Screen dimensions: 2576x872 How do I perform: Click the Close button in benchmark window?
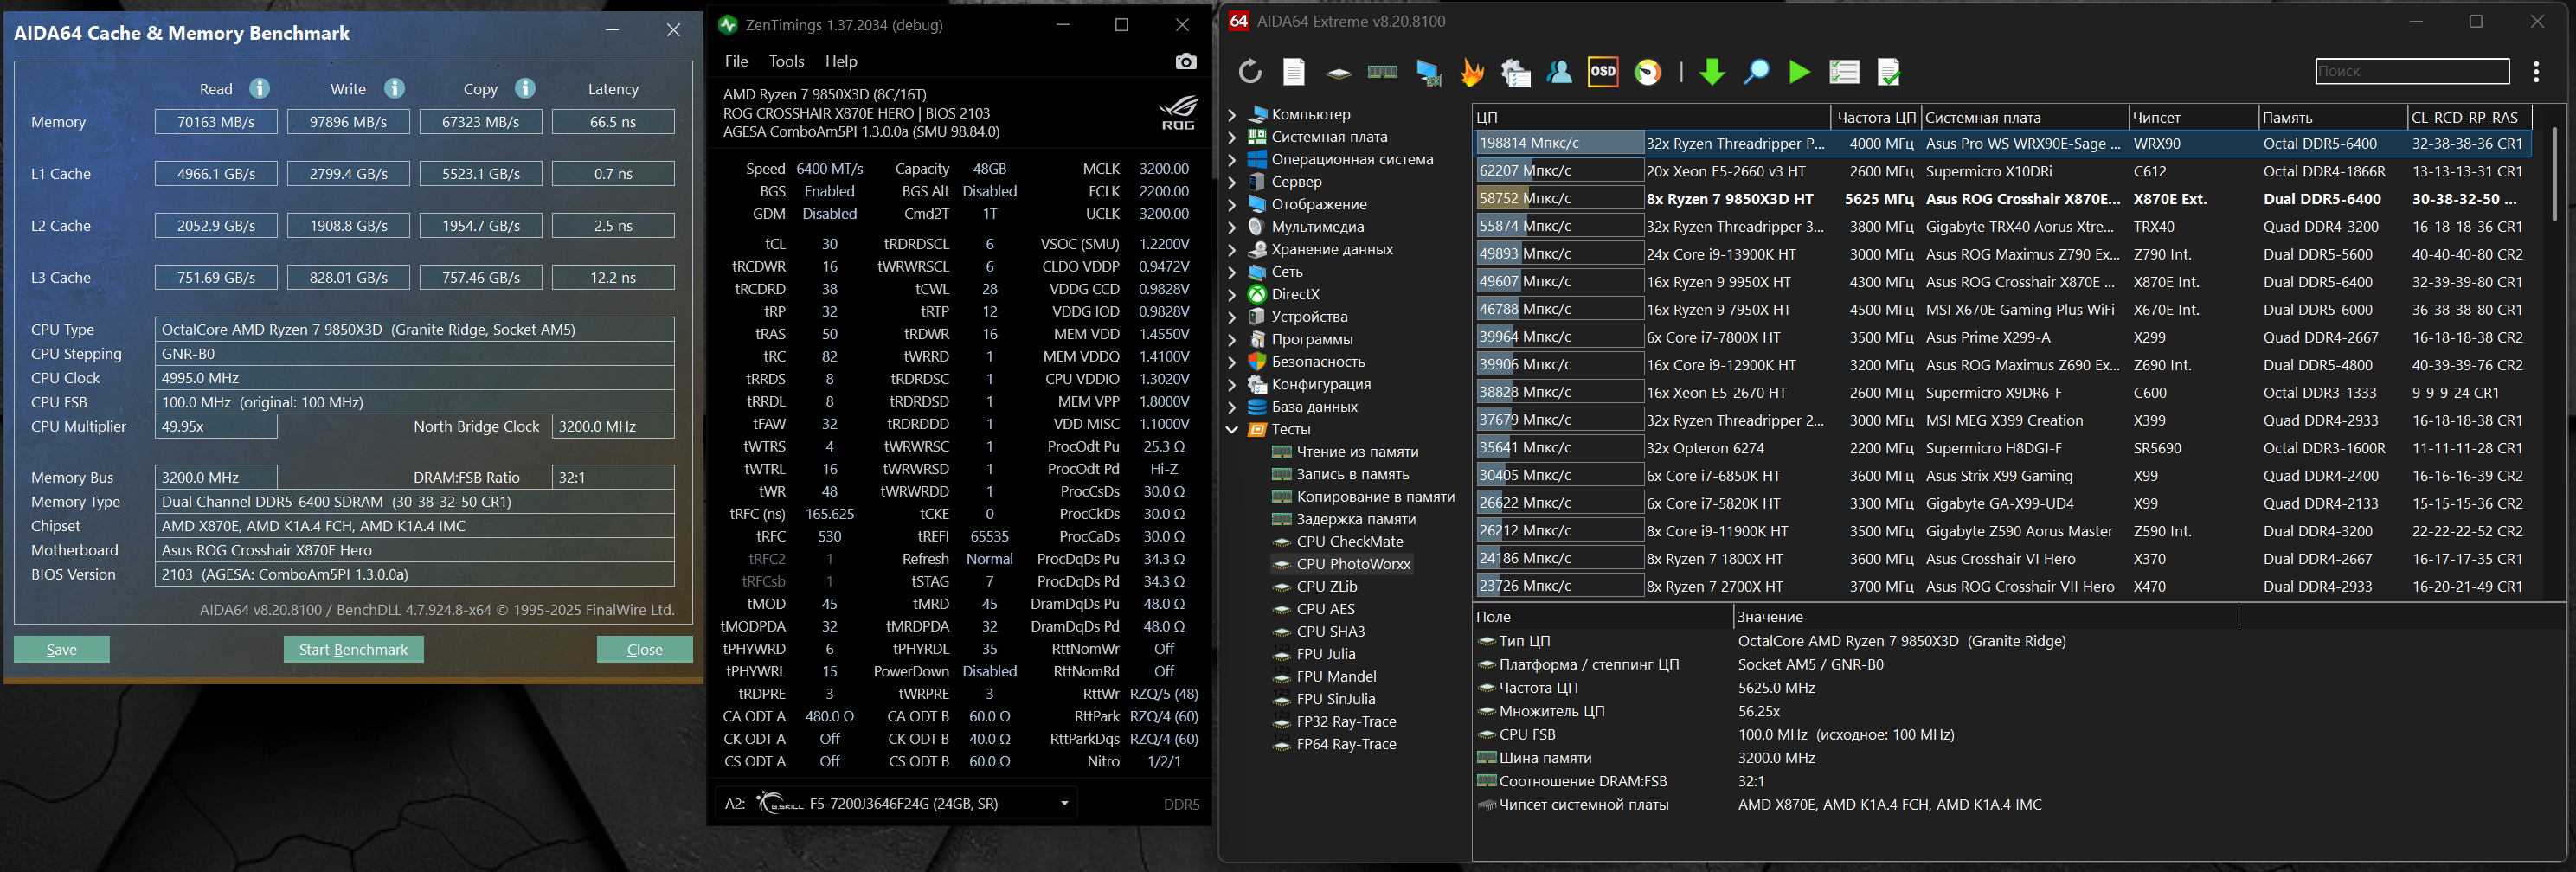point(645,650)
